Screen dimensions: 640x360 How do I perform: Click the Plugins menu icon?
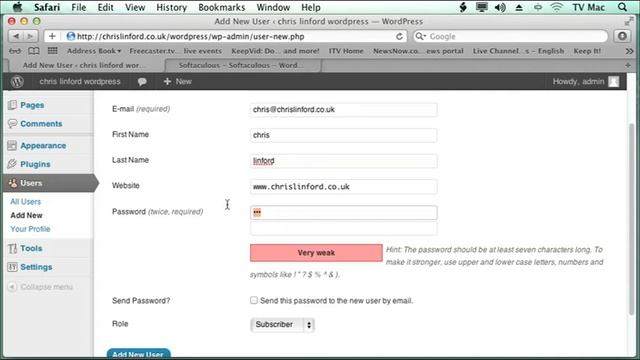point(12,164)
